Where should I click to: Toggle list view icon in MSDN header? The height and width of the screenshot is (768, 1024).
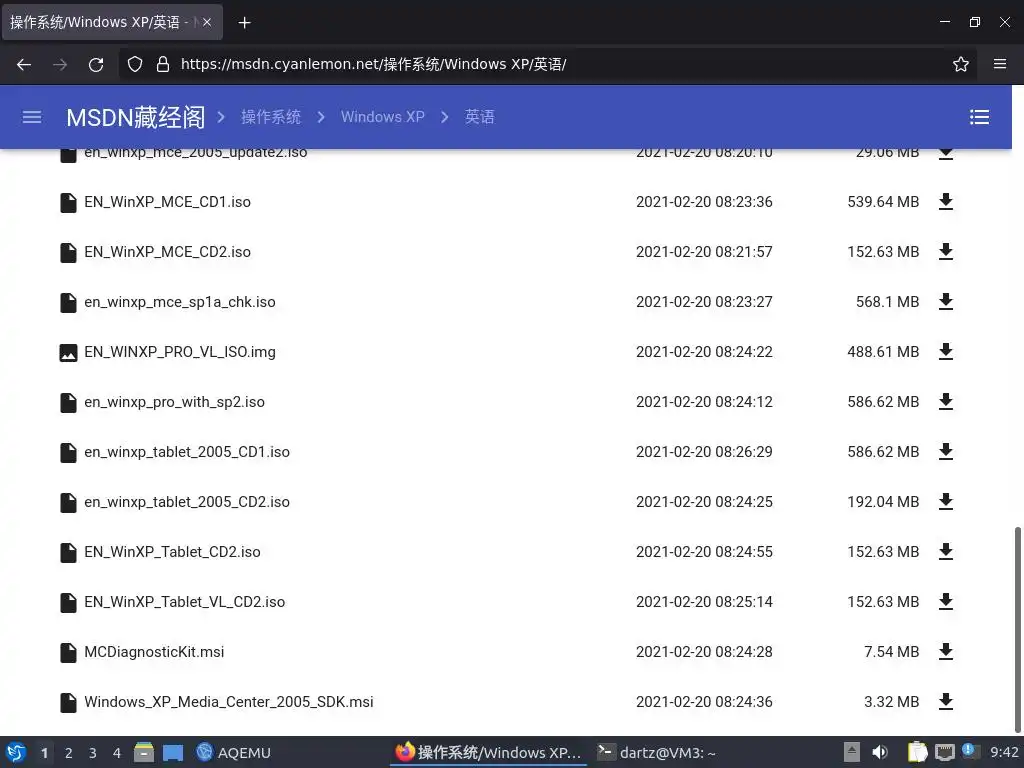point(979,117)
